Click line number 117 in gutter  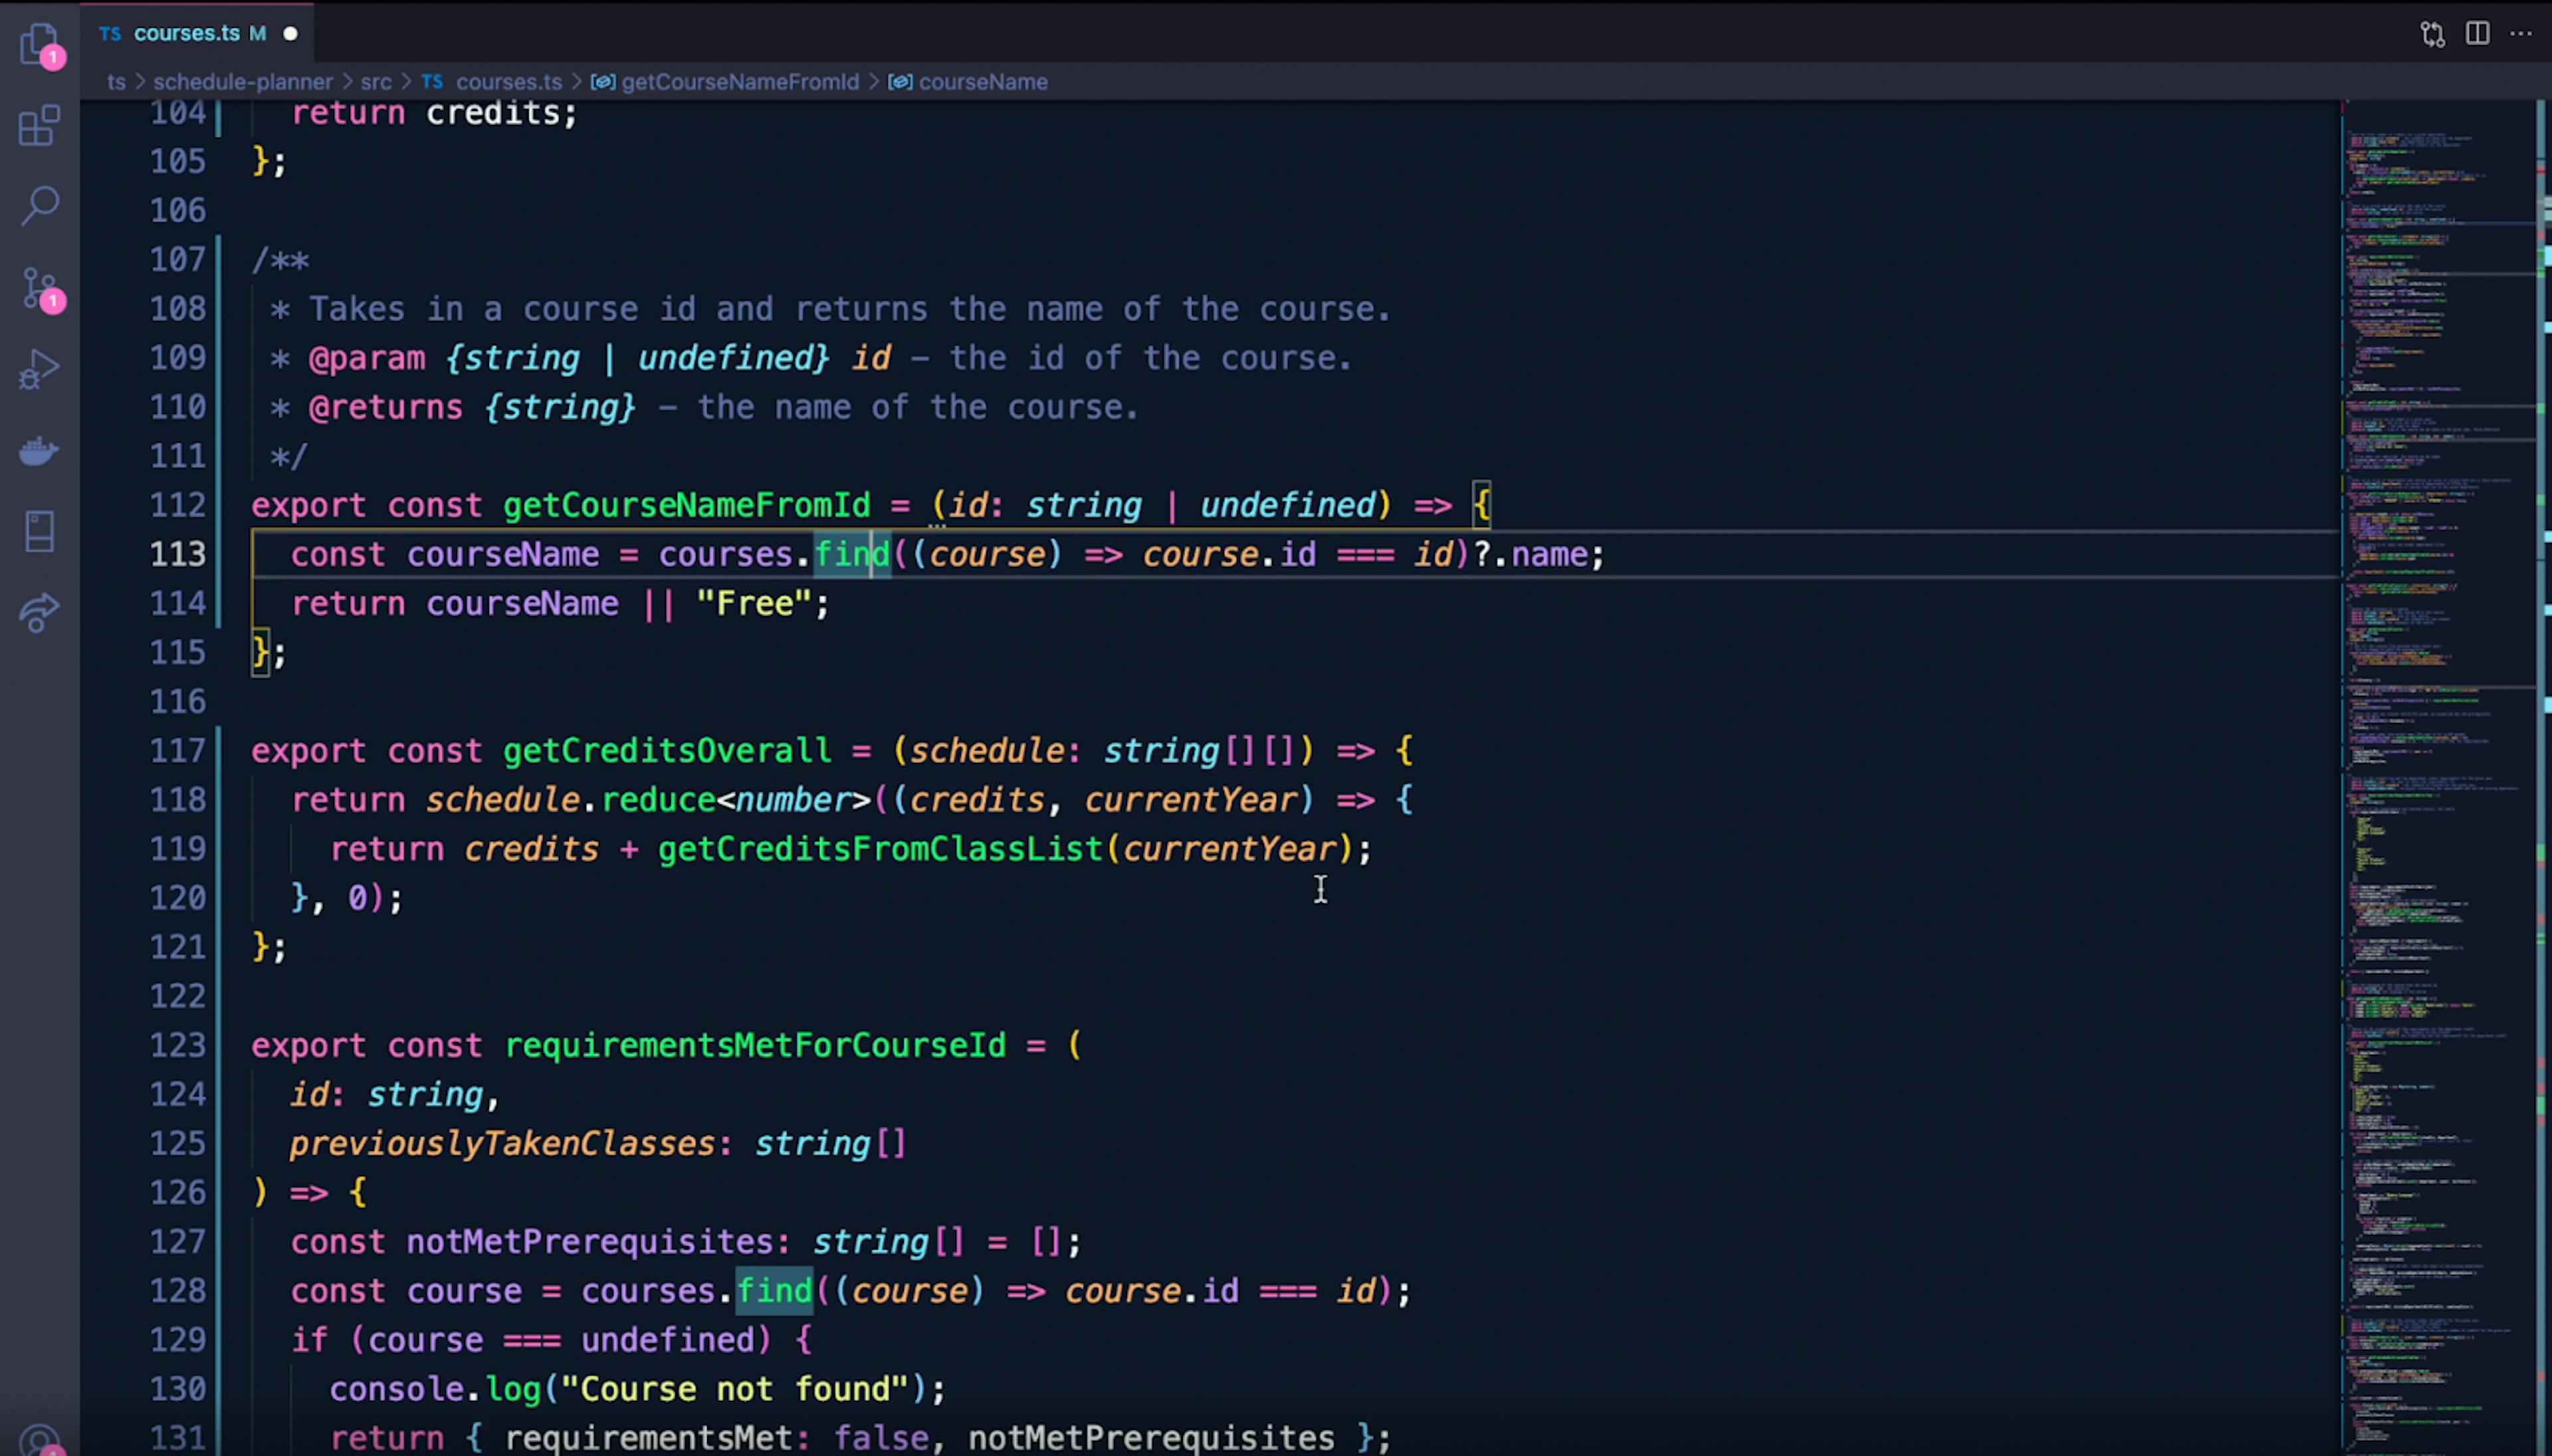tap(178, 751)
